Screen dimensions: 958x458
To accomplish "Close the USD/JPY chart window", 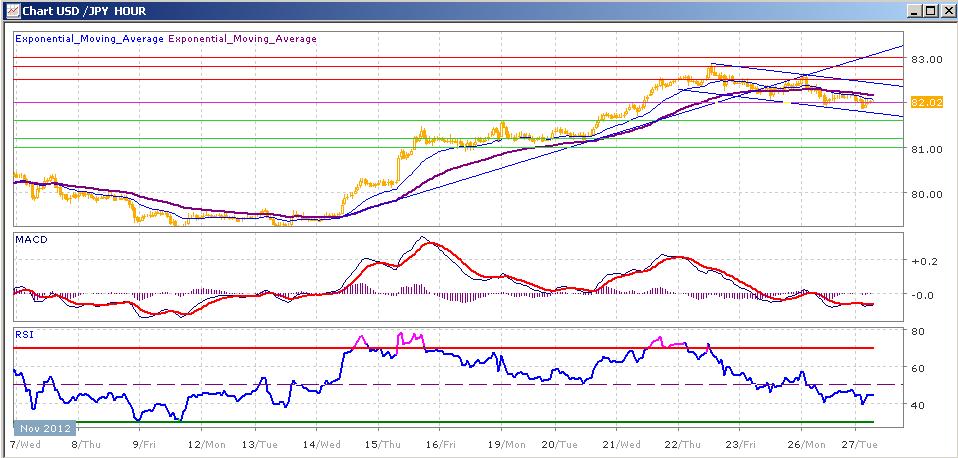I will pyautogui.click(x=947, y=10).
